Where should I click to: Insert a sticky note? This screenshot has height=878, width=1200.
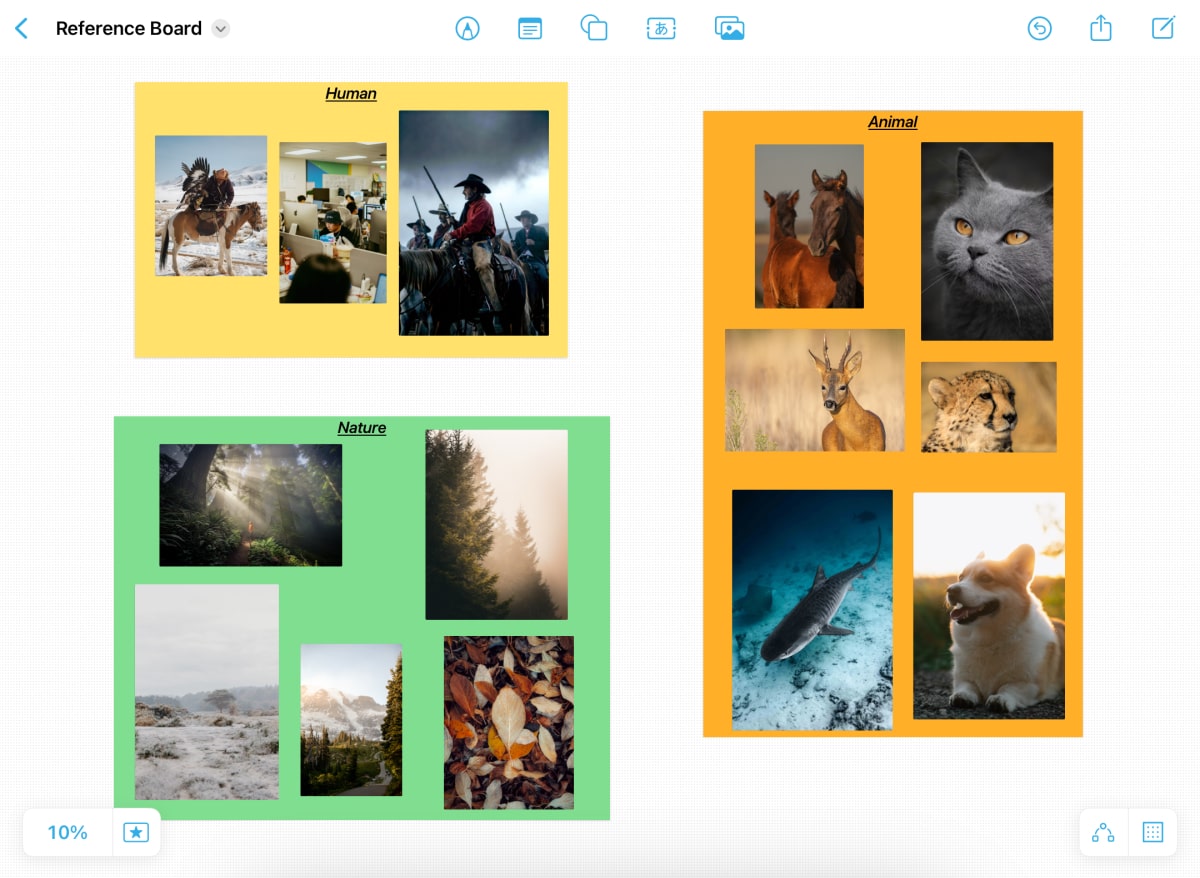pos(530,29)
